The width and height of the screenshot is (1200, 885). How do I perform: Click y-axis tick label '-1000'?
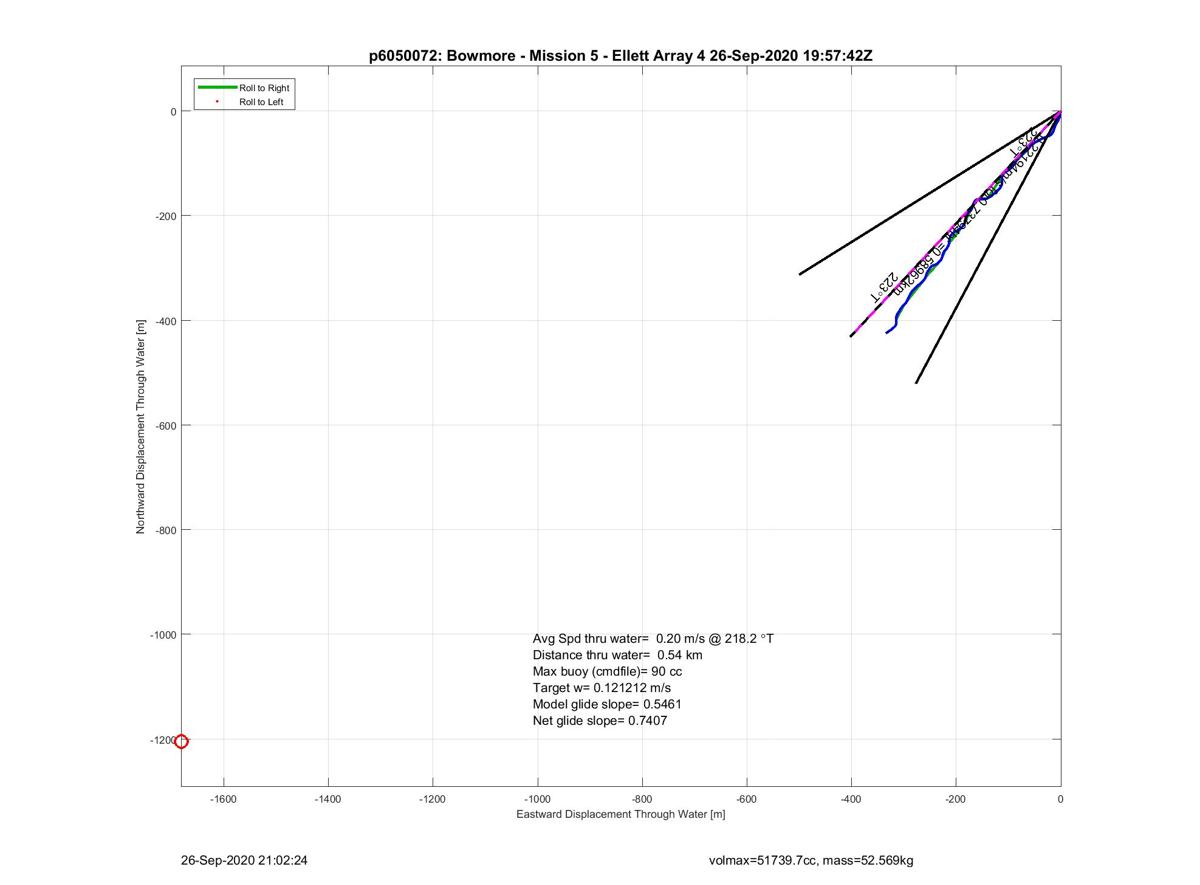click(163, 635)
